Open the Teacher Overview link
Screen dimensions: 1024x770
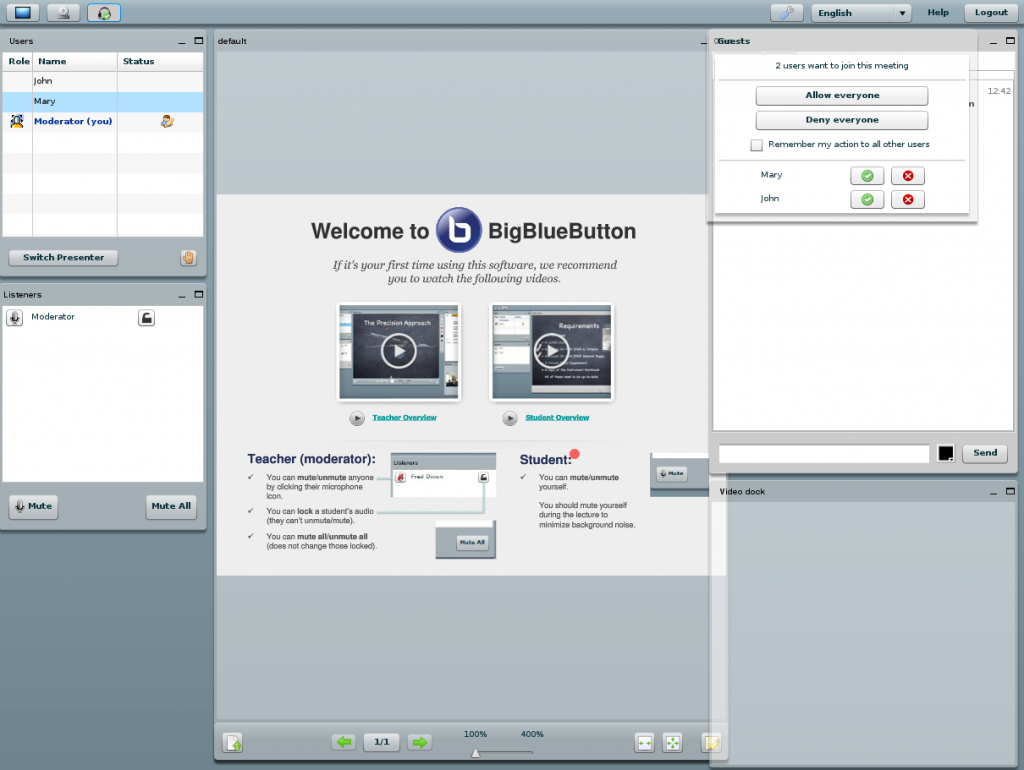(404, 418)
